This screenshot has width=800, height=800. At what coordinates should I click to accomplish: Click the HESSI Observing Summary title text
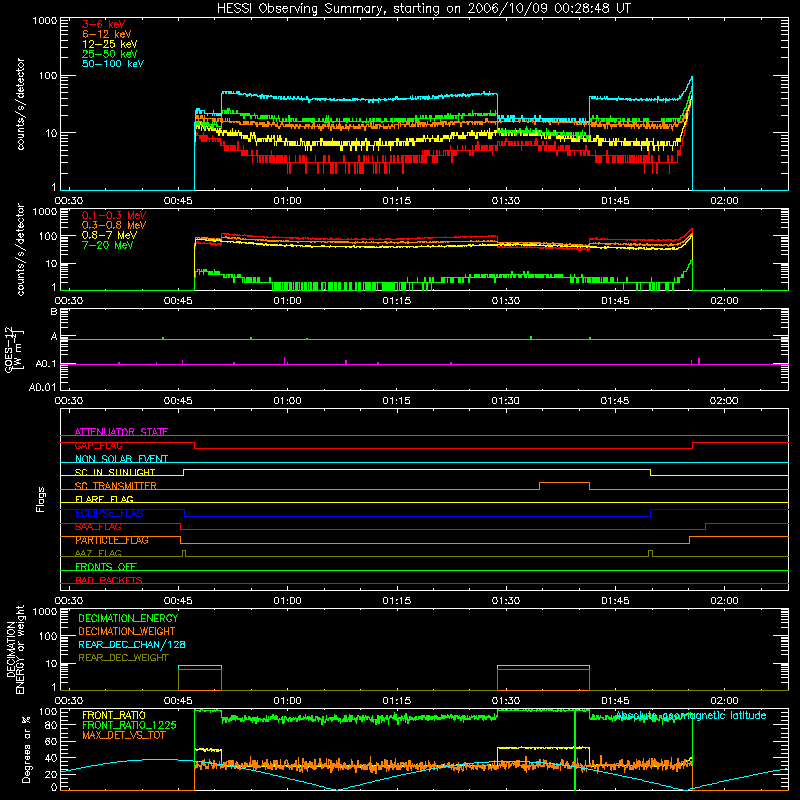pyautogui.click(x=423, y=9)
